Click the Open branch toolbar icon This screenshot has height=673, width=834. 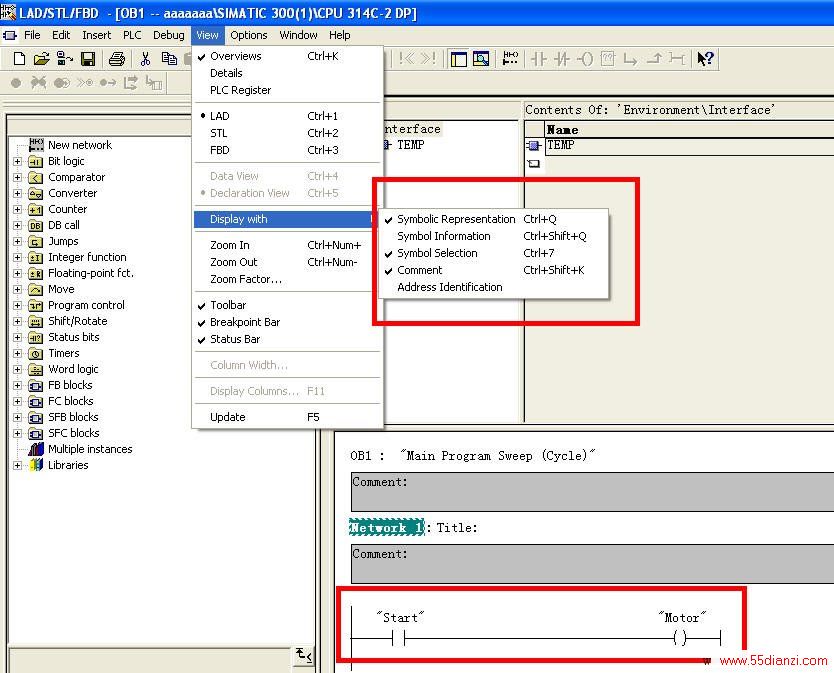click(630, 59)
